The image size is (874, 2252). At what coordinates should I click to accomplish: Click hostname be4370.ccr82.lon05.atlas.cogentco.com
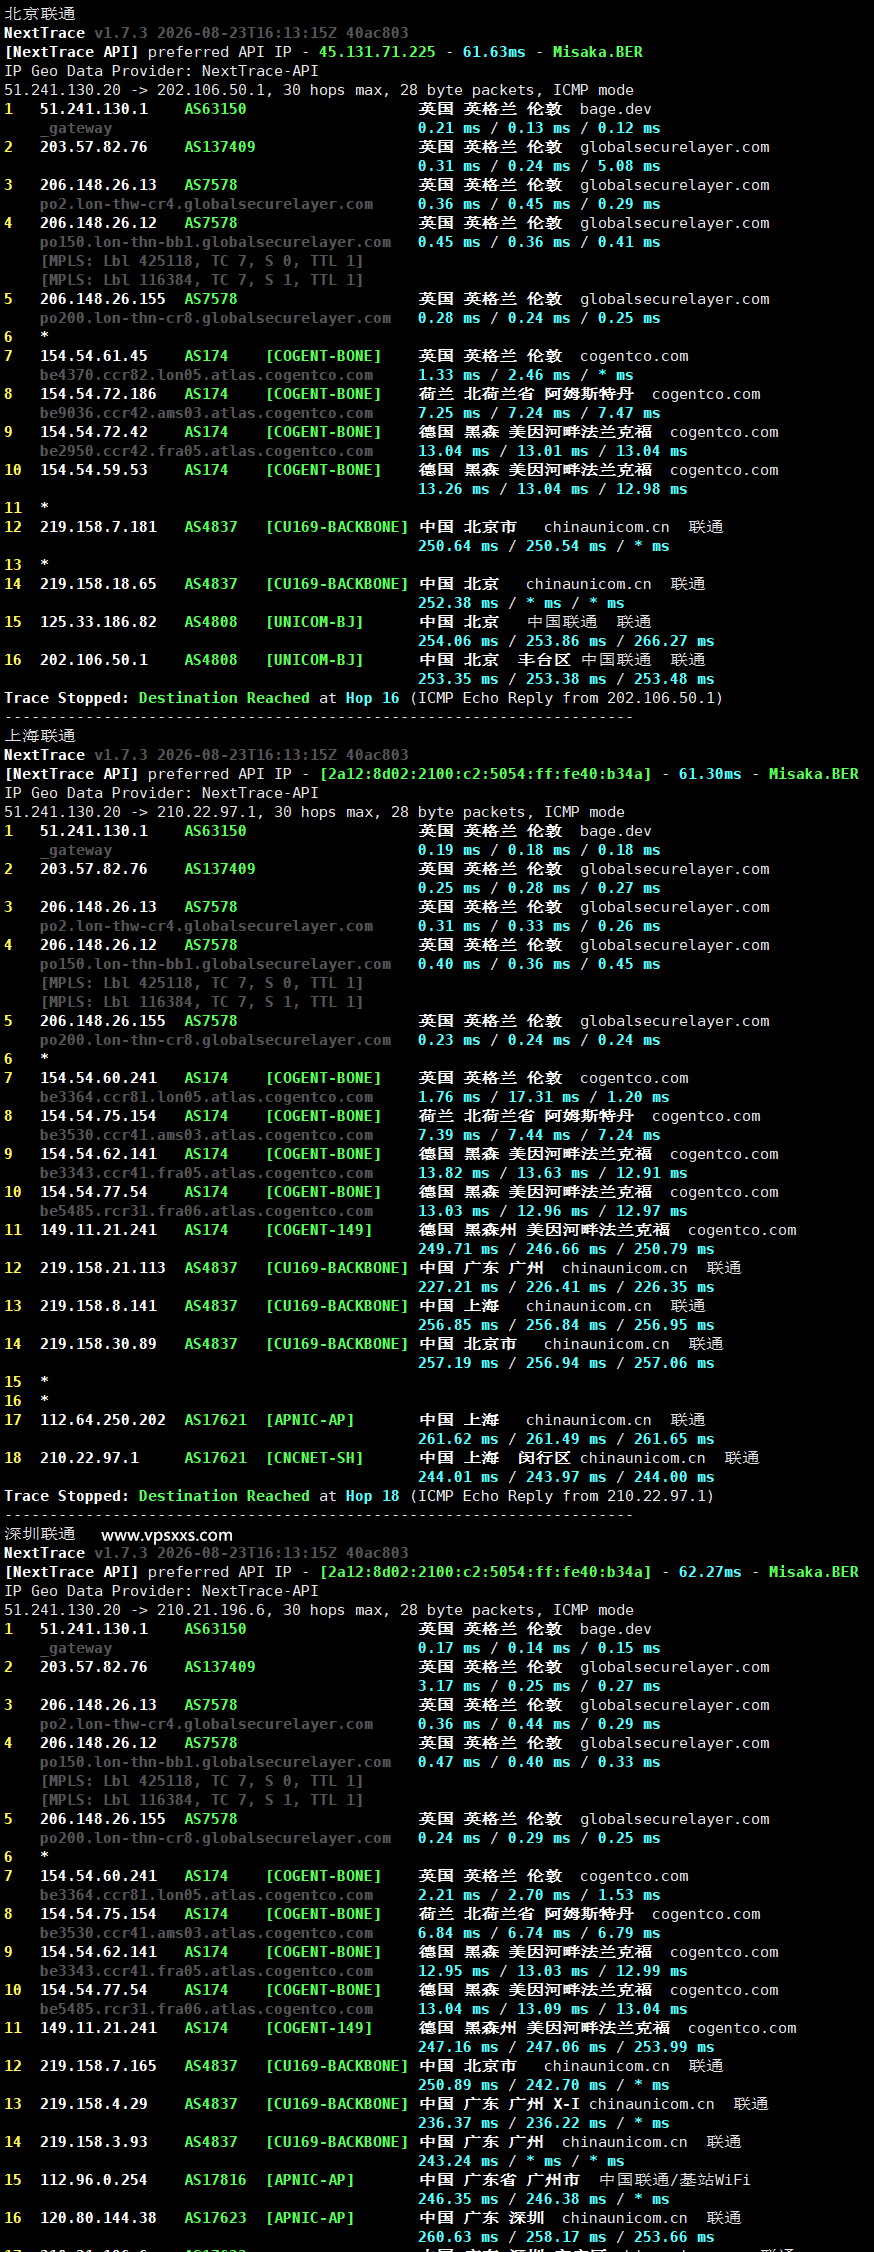[x=206, y=375]
